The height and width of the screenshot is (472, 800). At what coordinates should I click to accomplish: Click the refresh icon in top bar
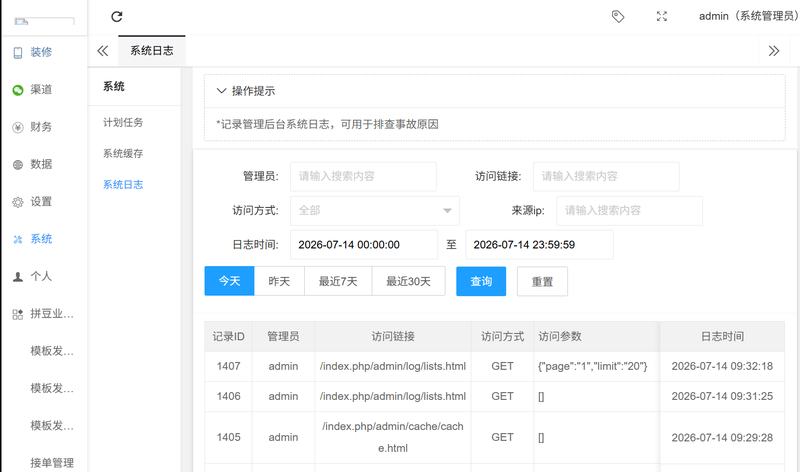click(x=117, y=16)
